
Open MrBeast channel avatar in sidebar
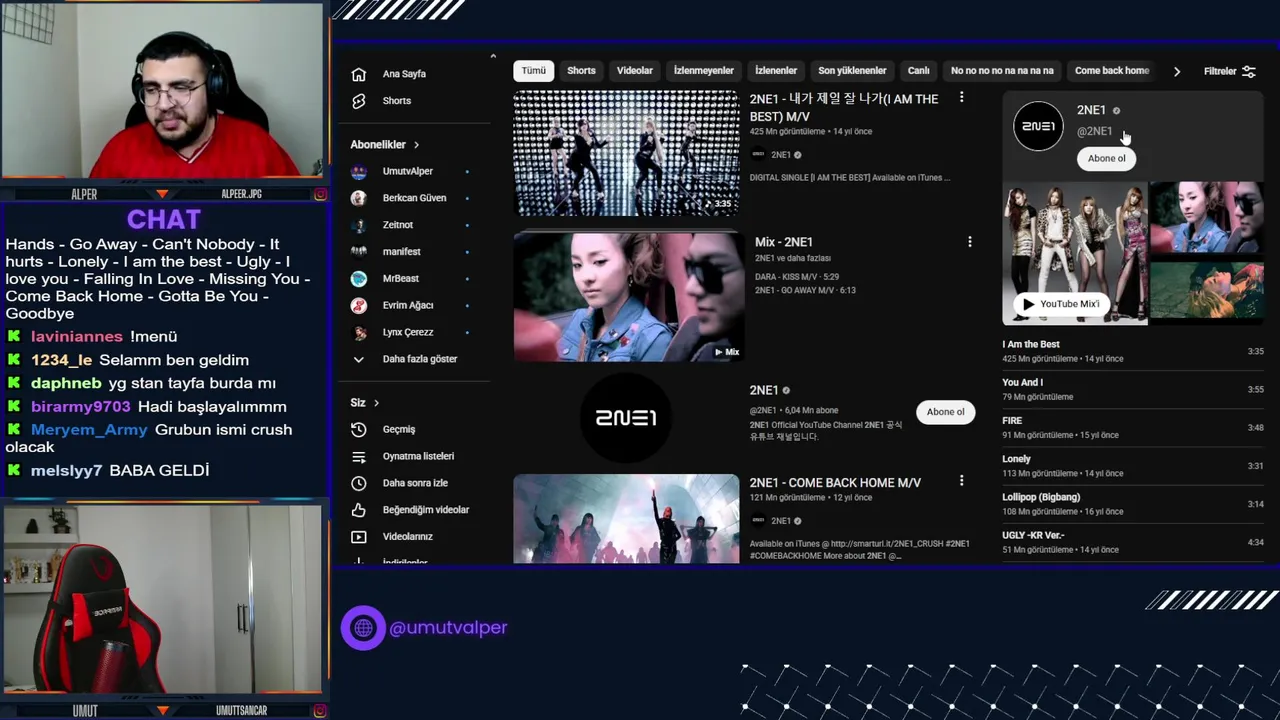click(359, 279)
